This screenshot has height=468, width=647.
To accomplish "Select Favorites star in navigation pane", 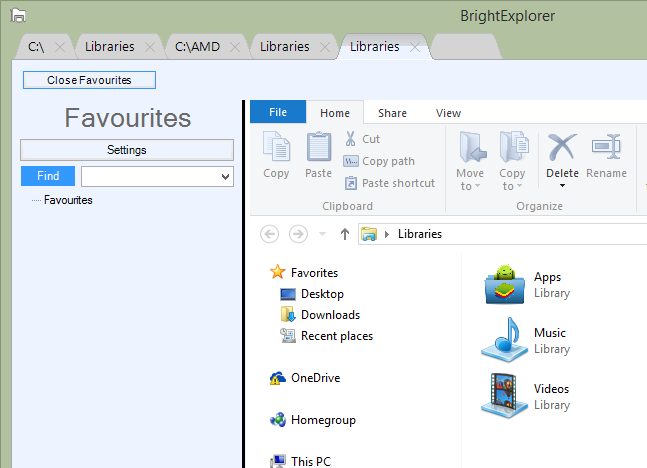I will click(278, 272).
